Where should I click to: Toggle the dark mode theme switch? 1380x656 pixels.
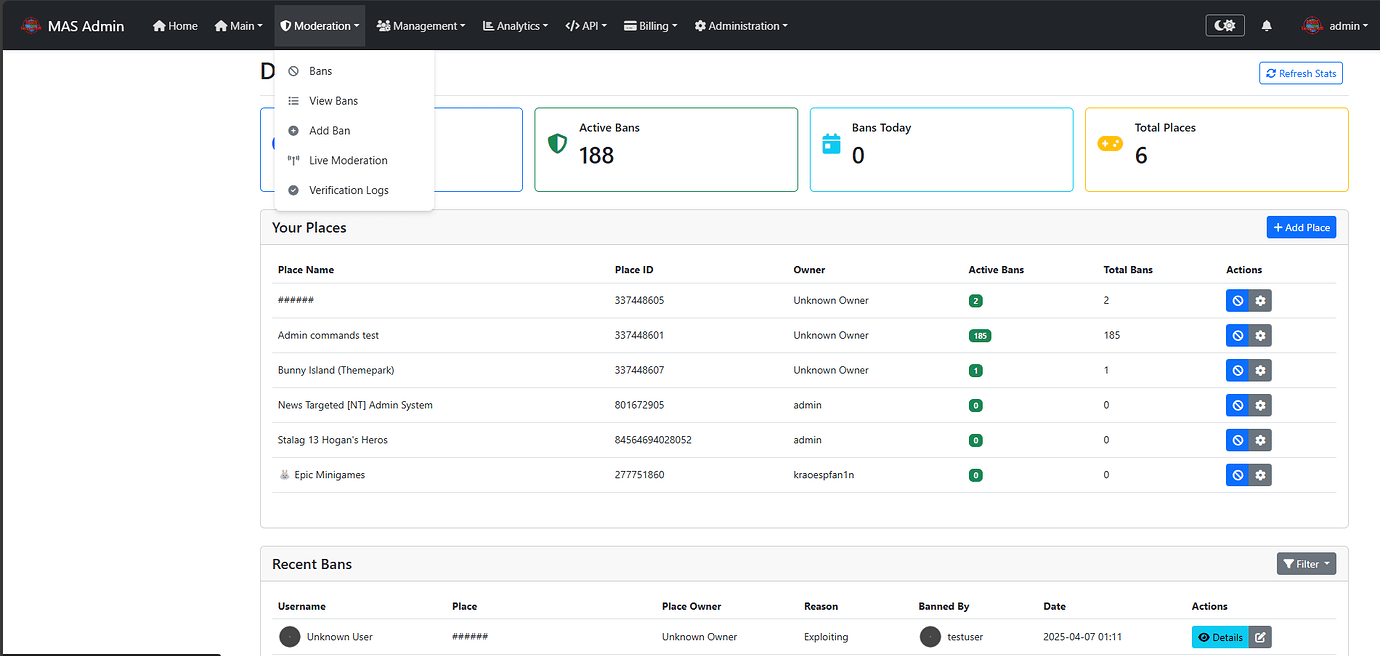tap(1224, 26)
